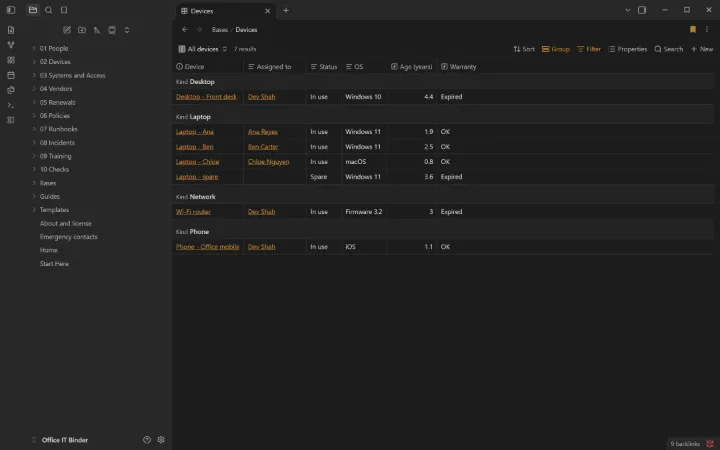Click the Bases breadcrumb
Image resolution: width=720 pixels, height=450 pixels.
(219, 29)
